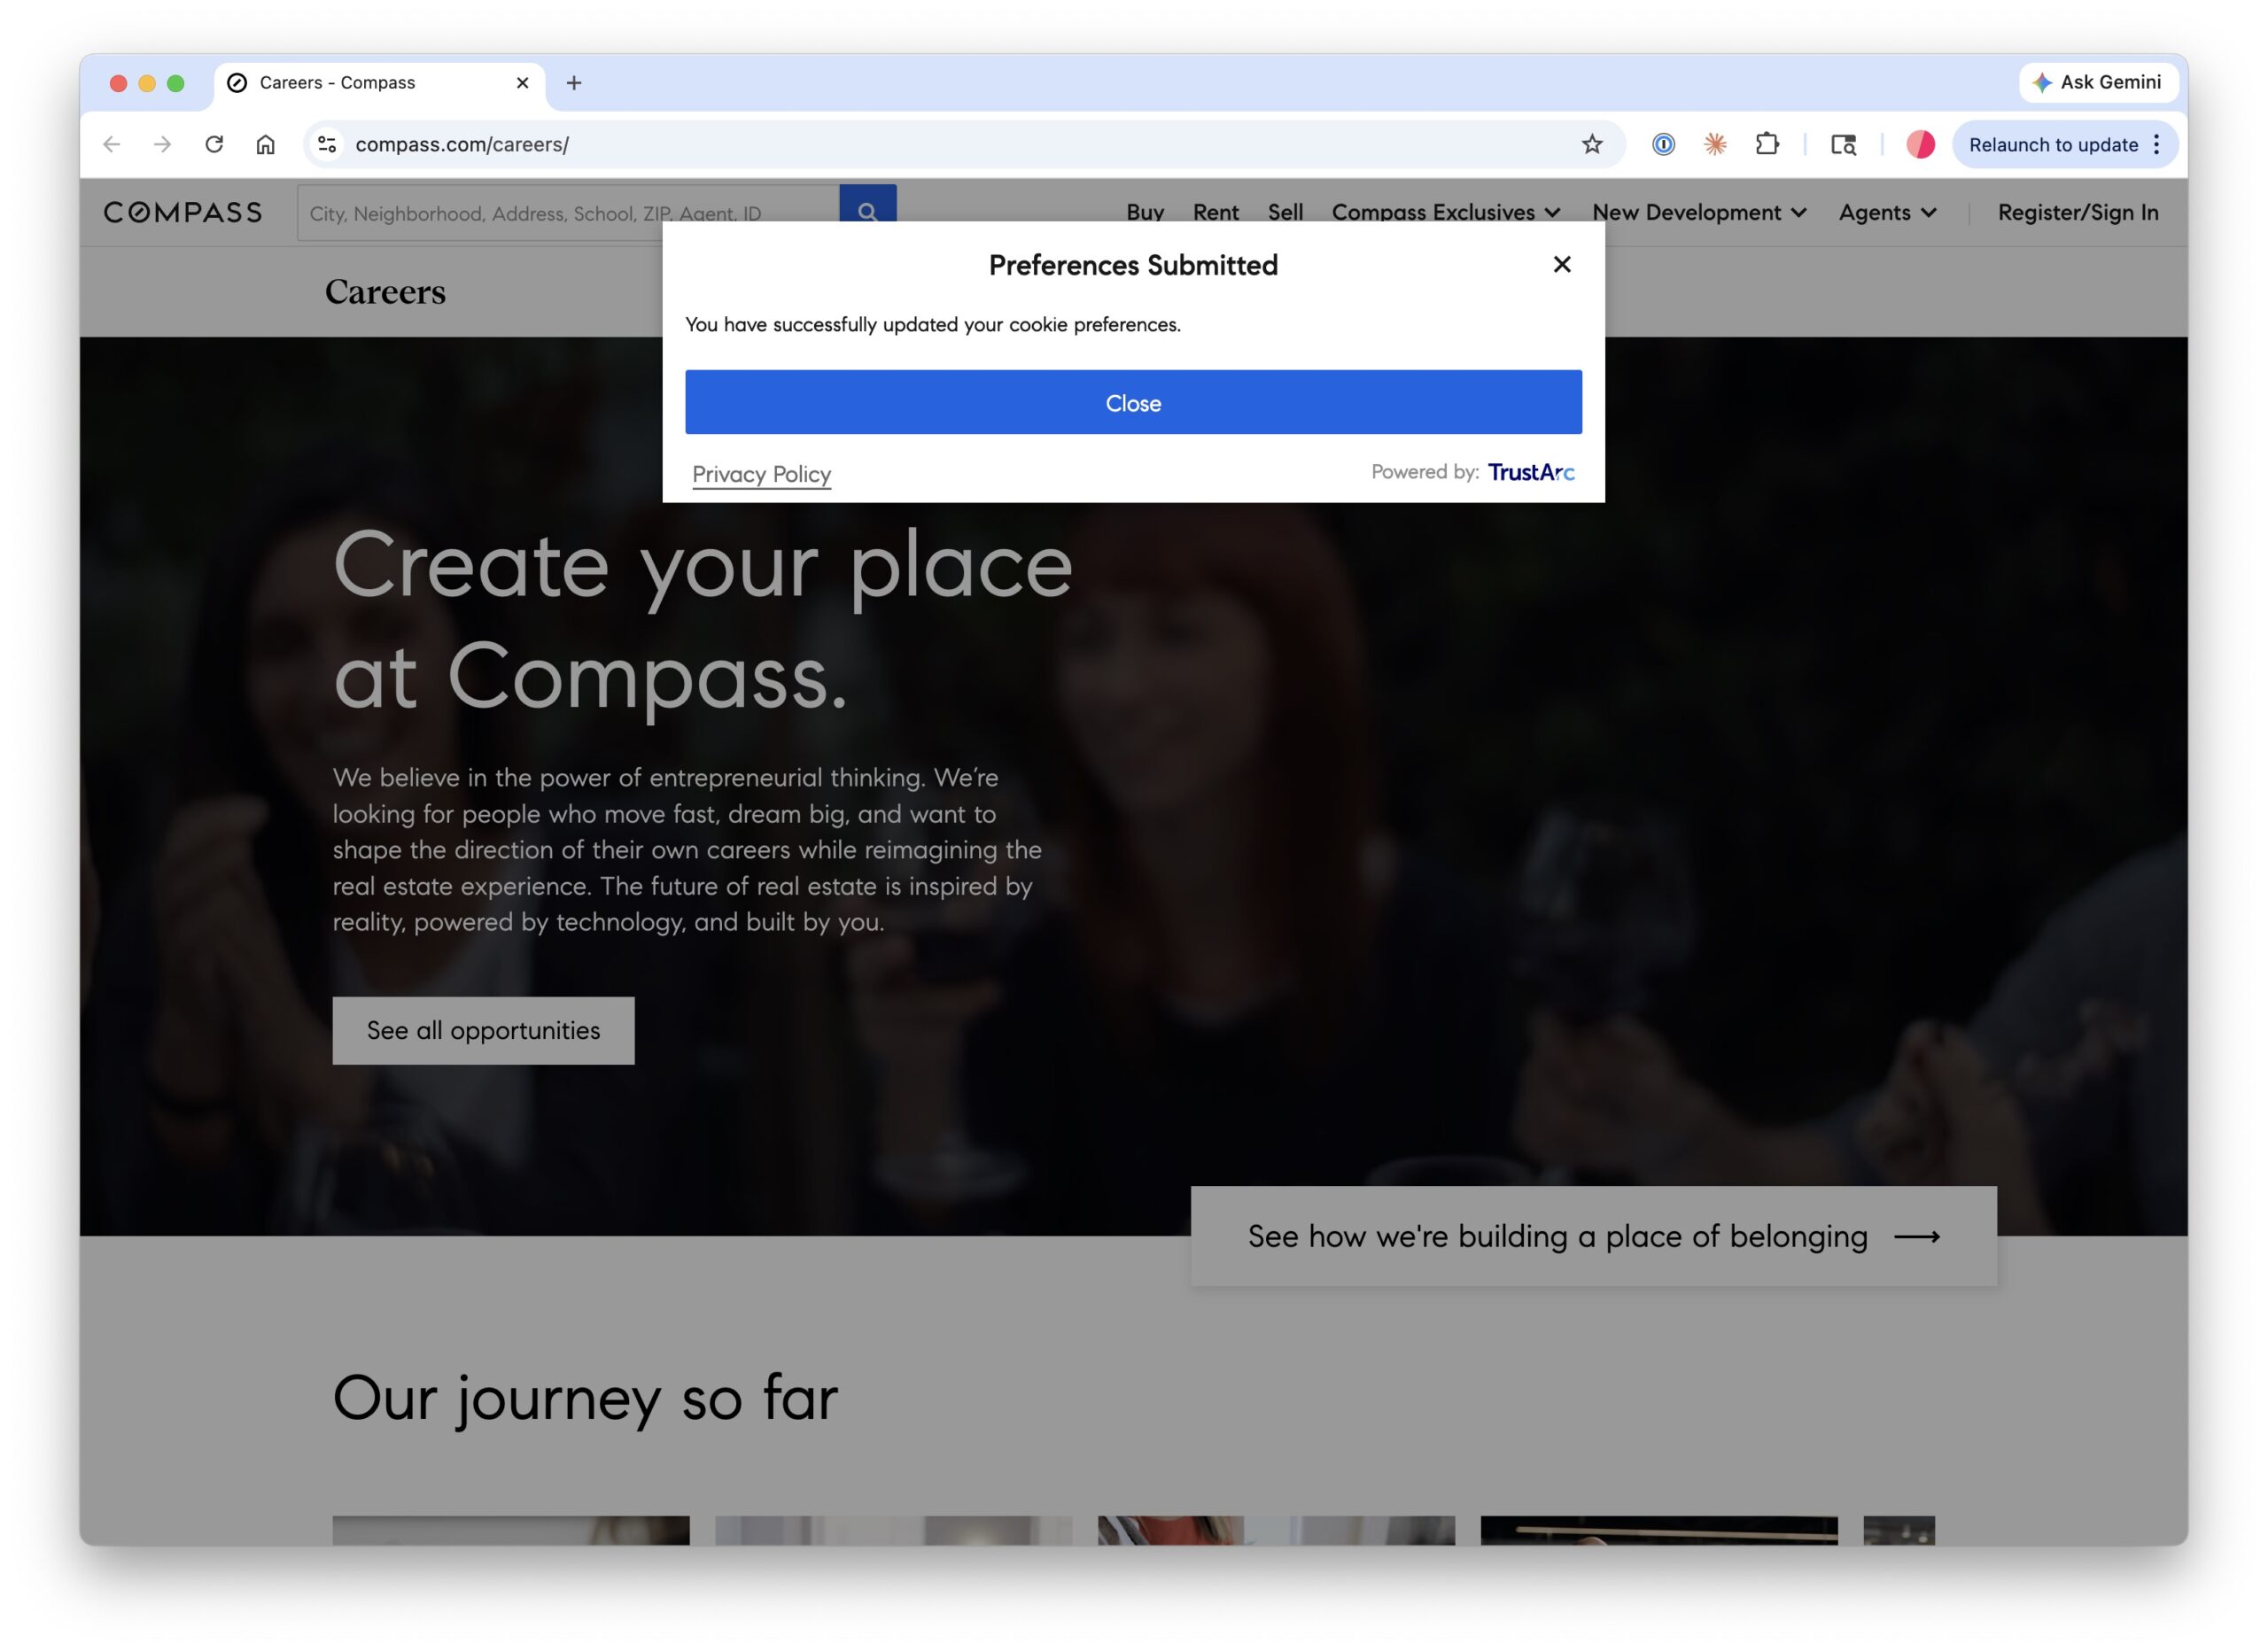Image resolution: width=2268 pixels, height=1651 pixels.
Task: Open a new browser tab
Action: pyautogui.click(x=574, y=83)
